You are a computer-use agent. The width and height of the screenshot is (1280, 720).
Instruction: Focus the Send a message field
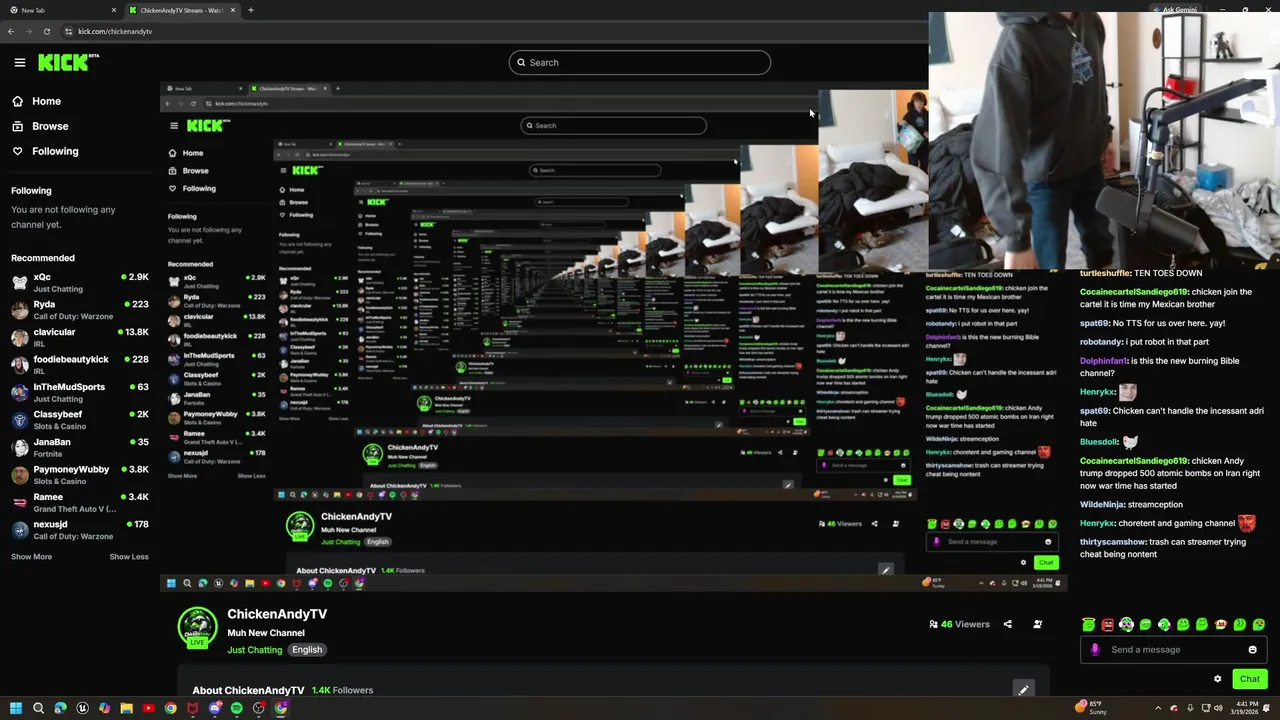coord(1173,649)
